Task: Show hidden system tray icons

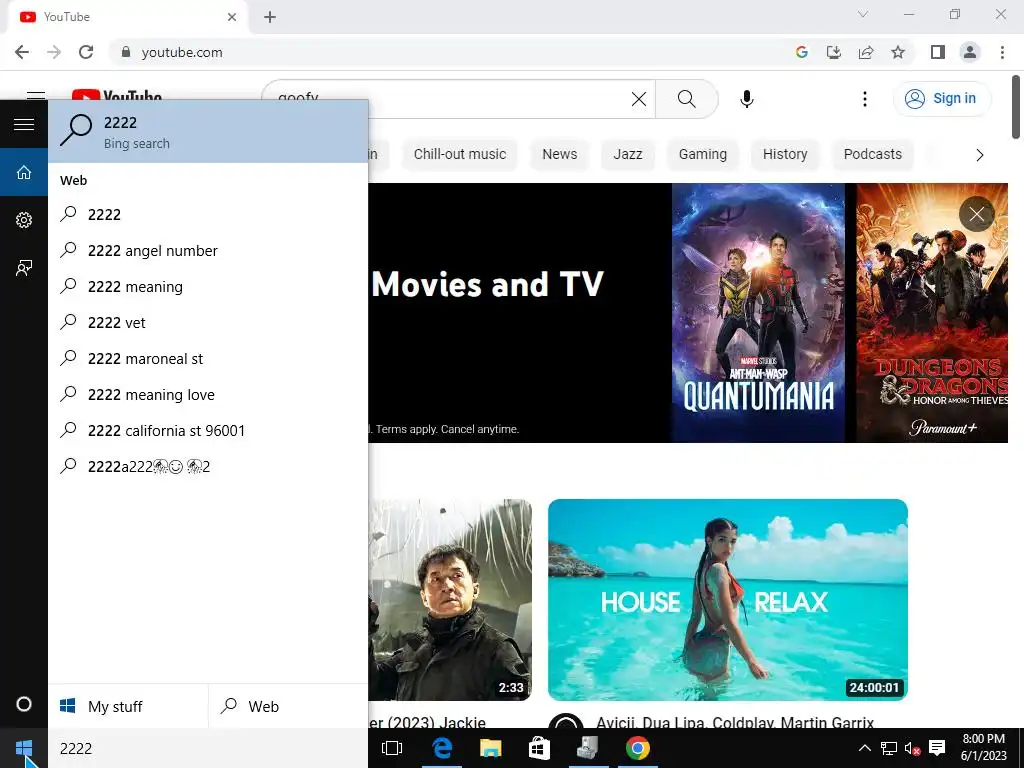Action: (864, 748)
